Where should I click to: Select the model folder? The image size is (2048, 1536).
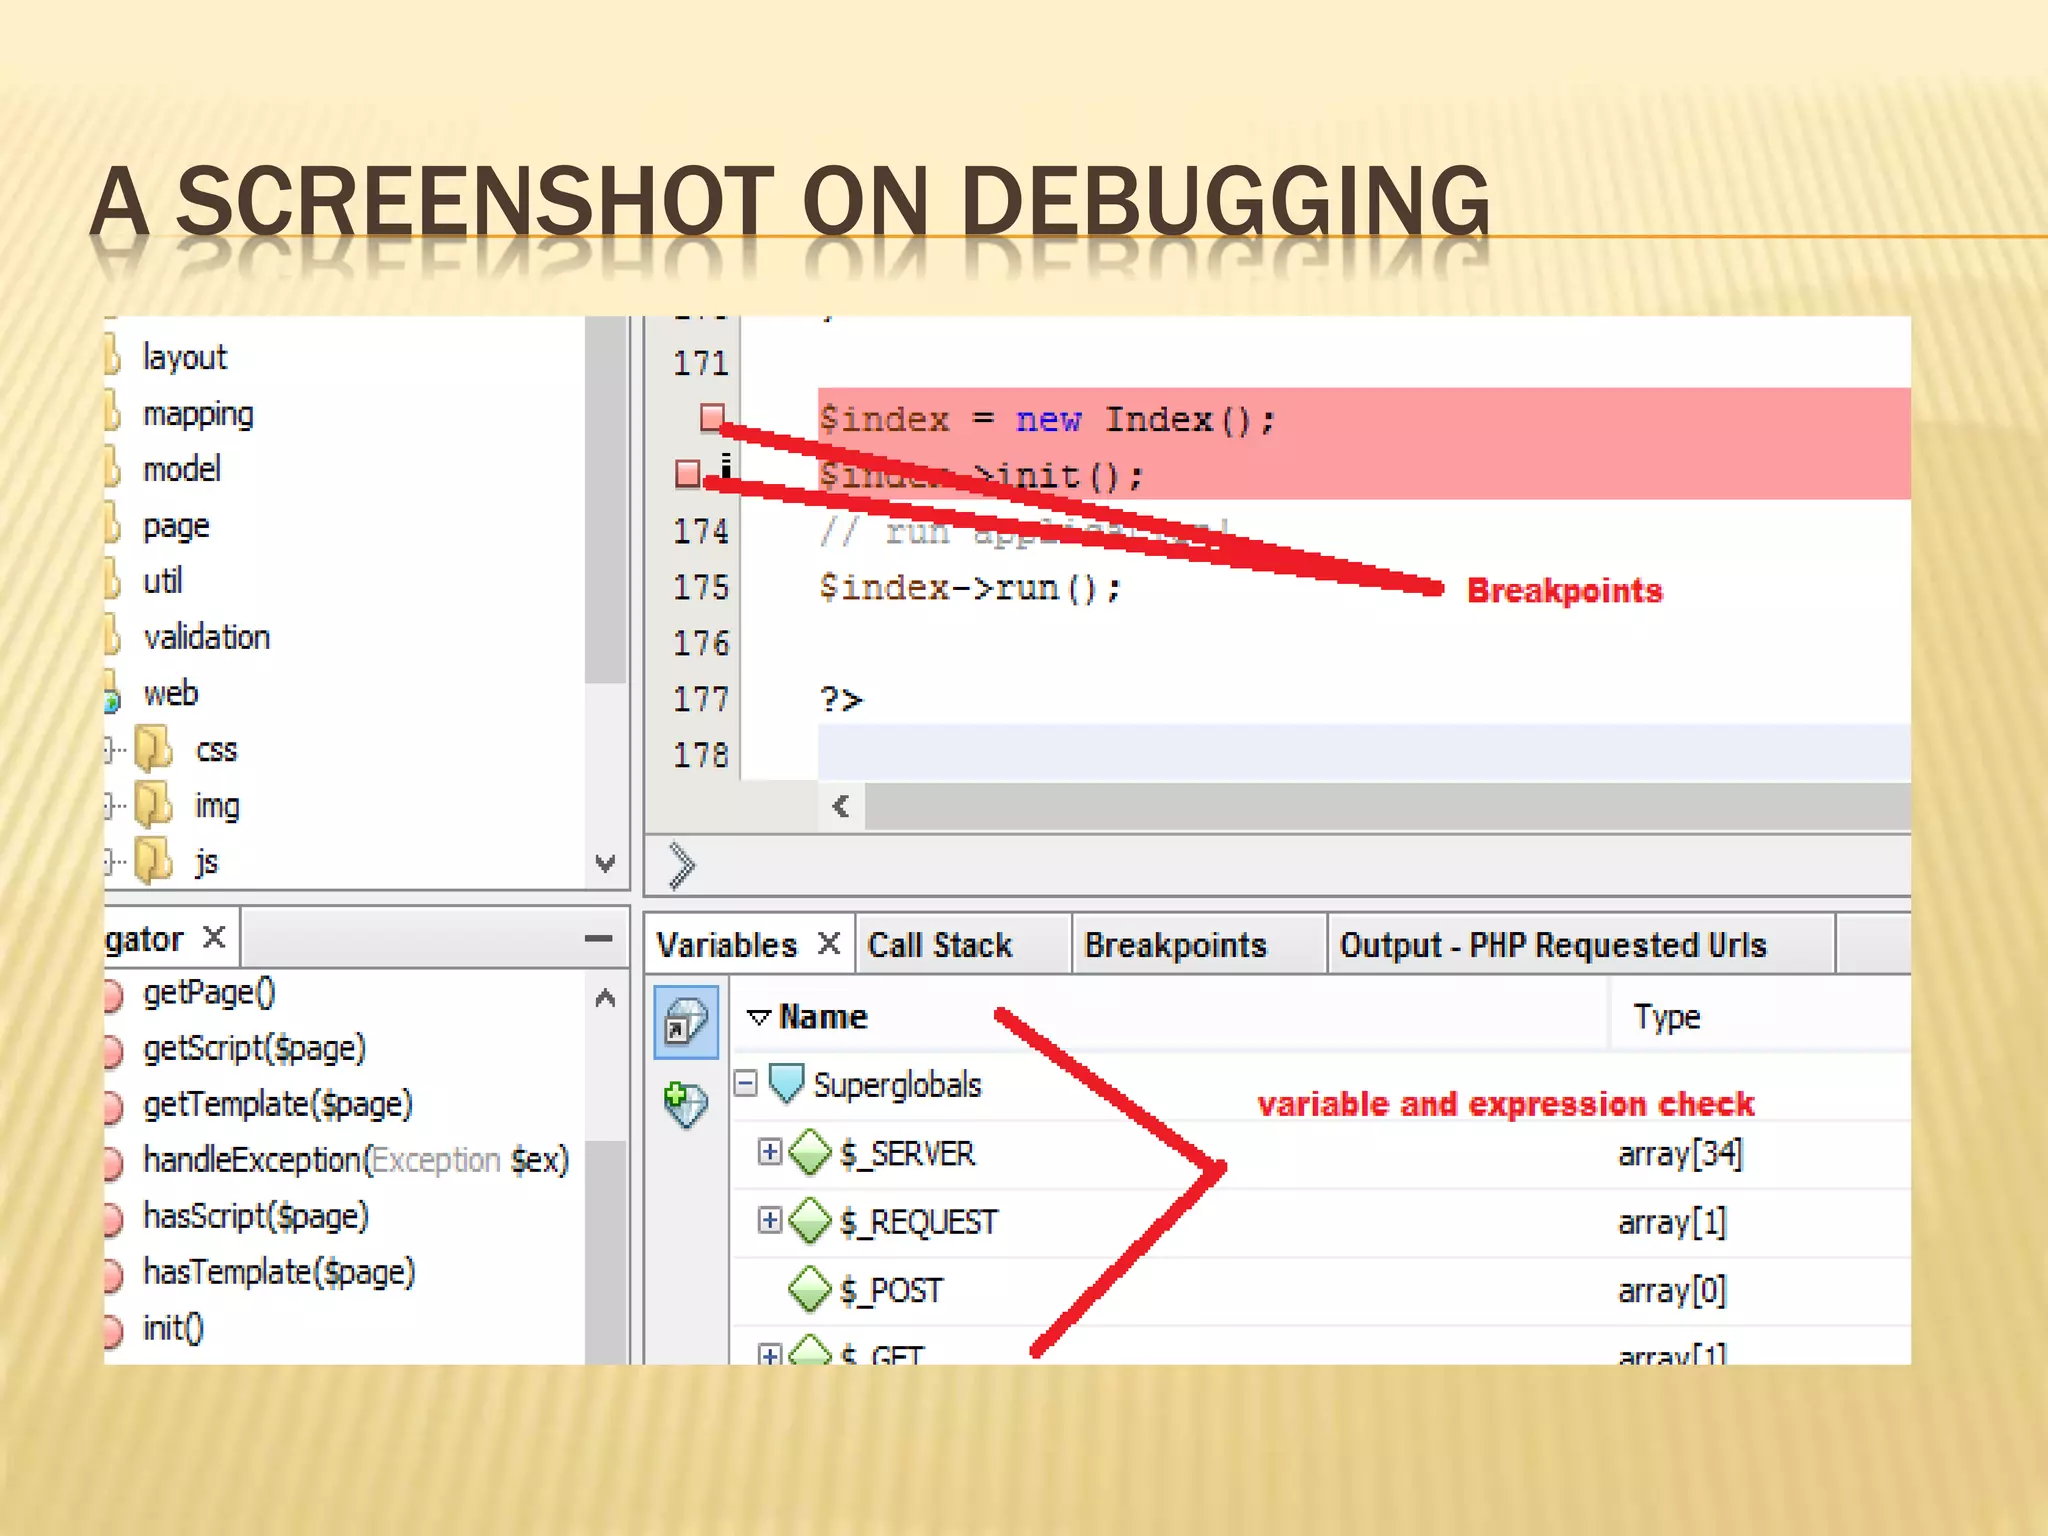click(x=181, y=469)
